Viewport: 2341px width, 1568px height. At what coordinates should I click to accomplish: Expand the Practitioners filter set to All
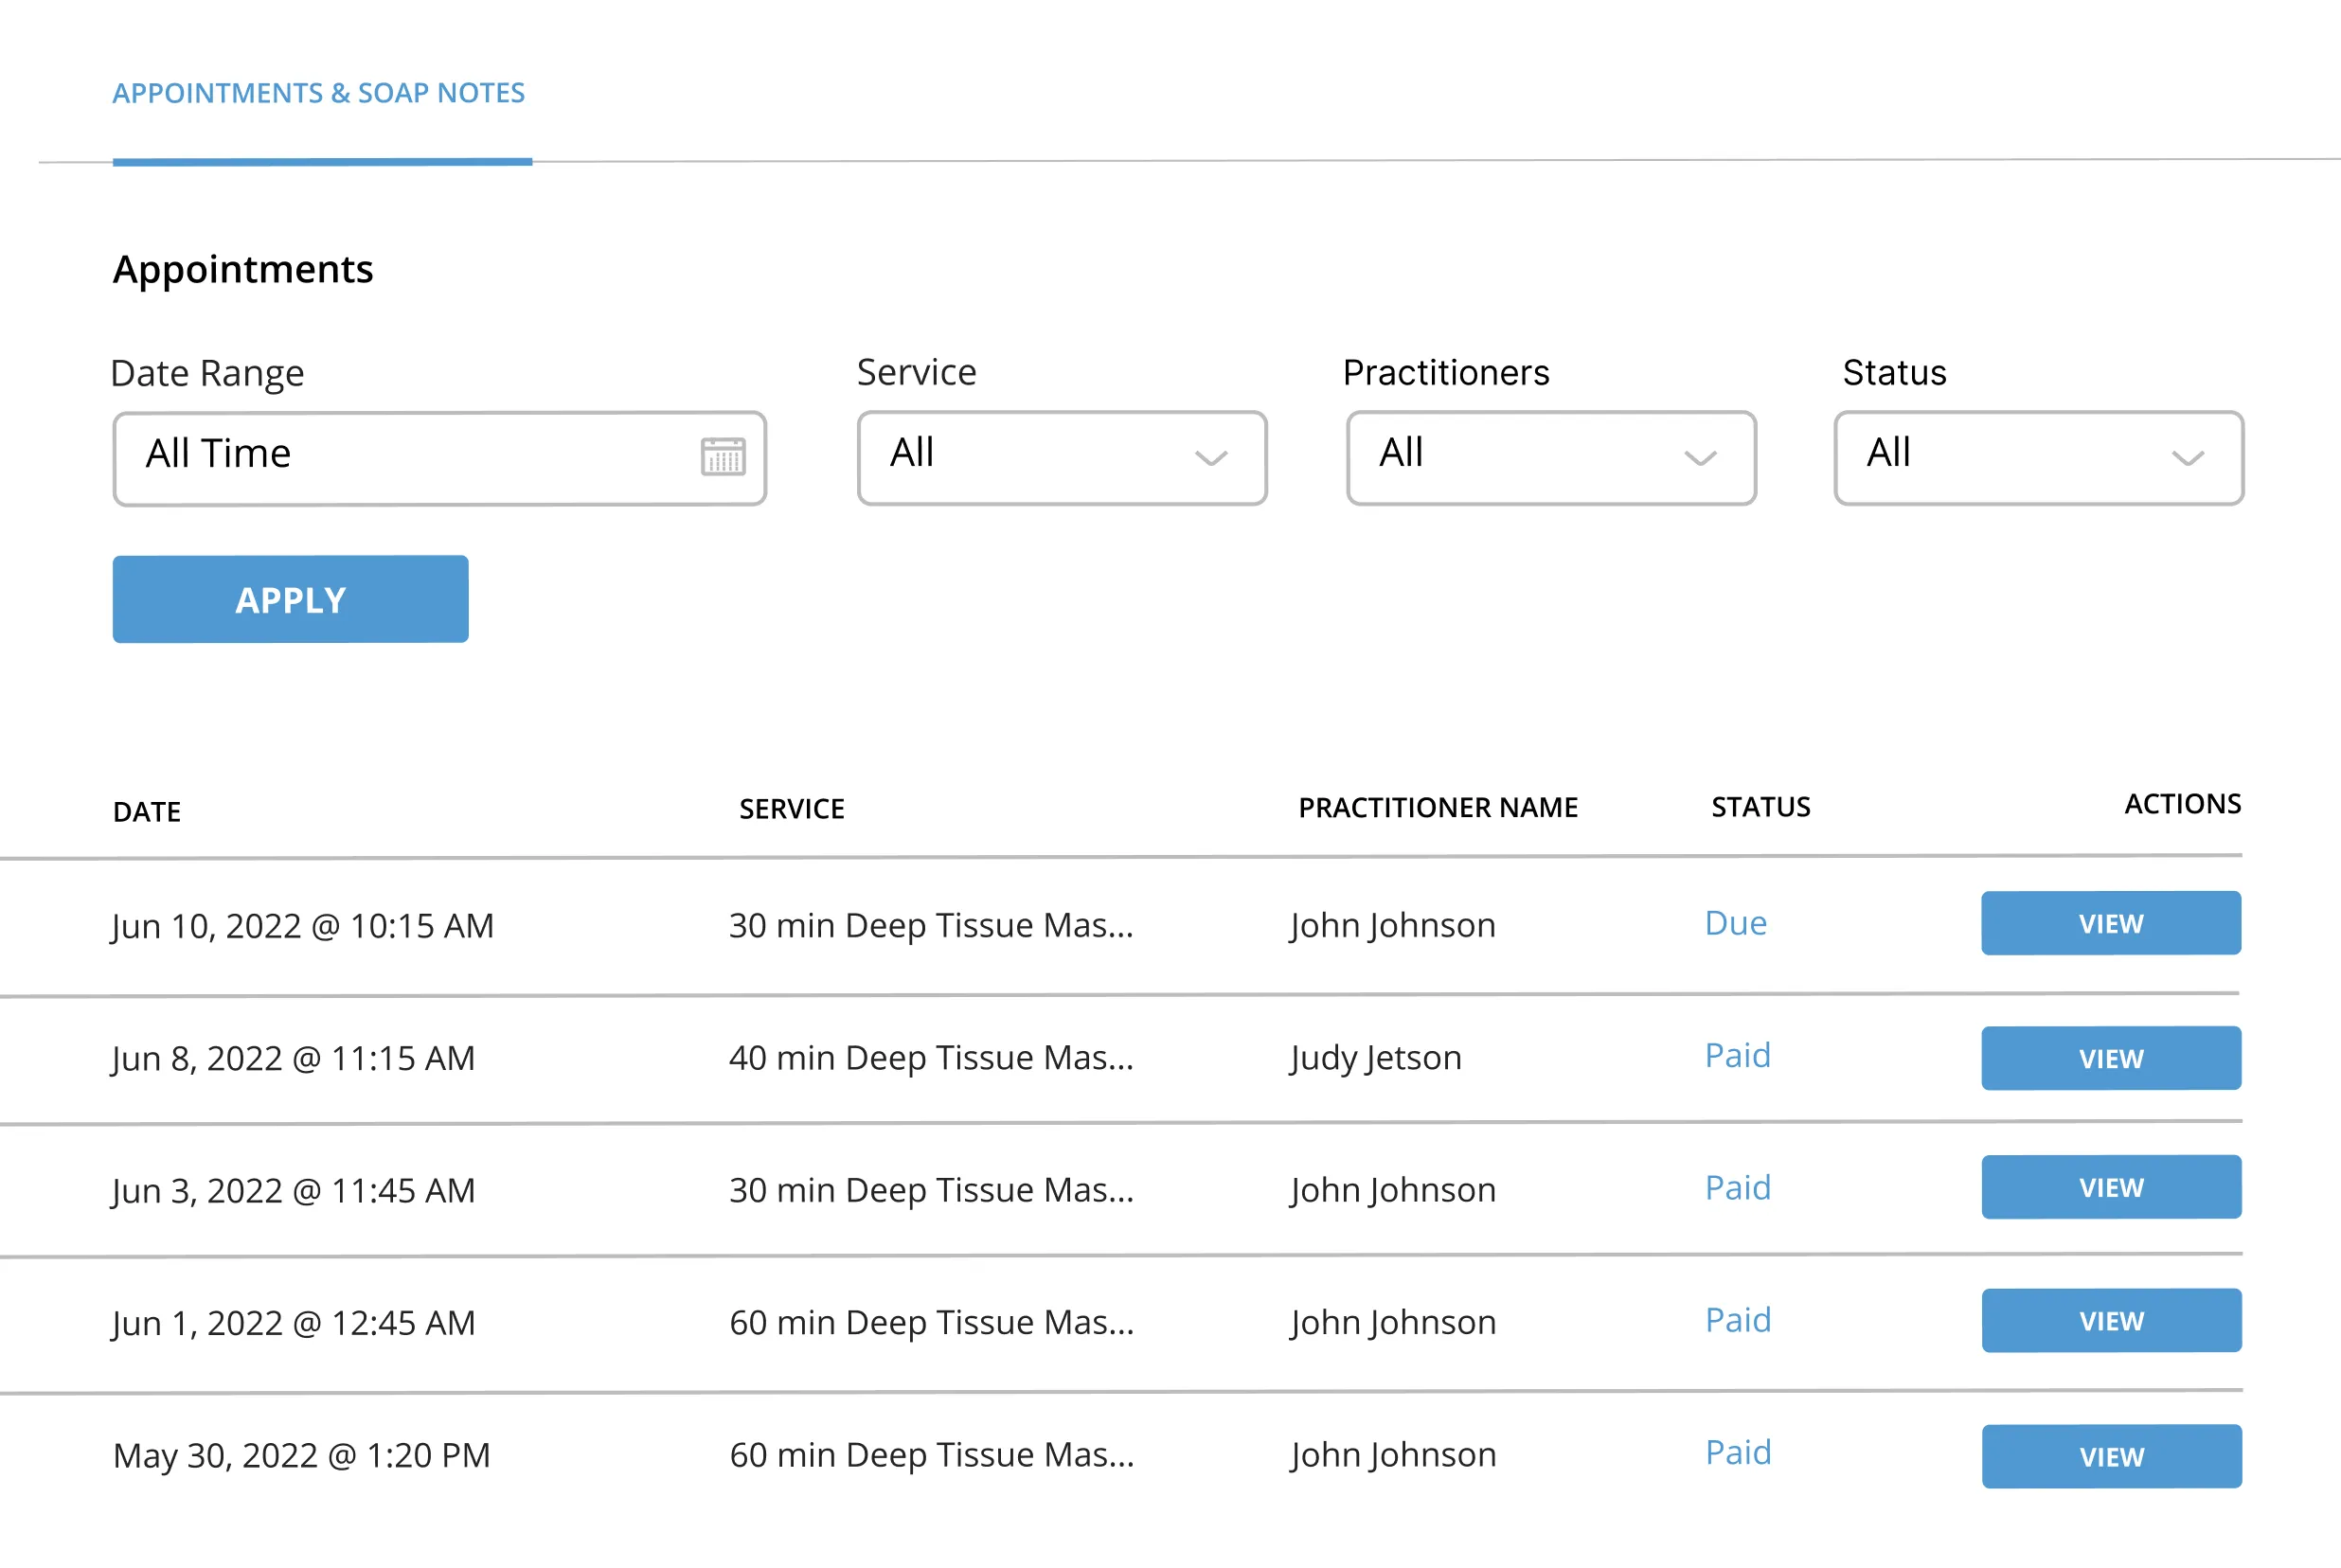[1550, 457]
